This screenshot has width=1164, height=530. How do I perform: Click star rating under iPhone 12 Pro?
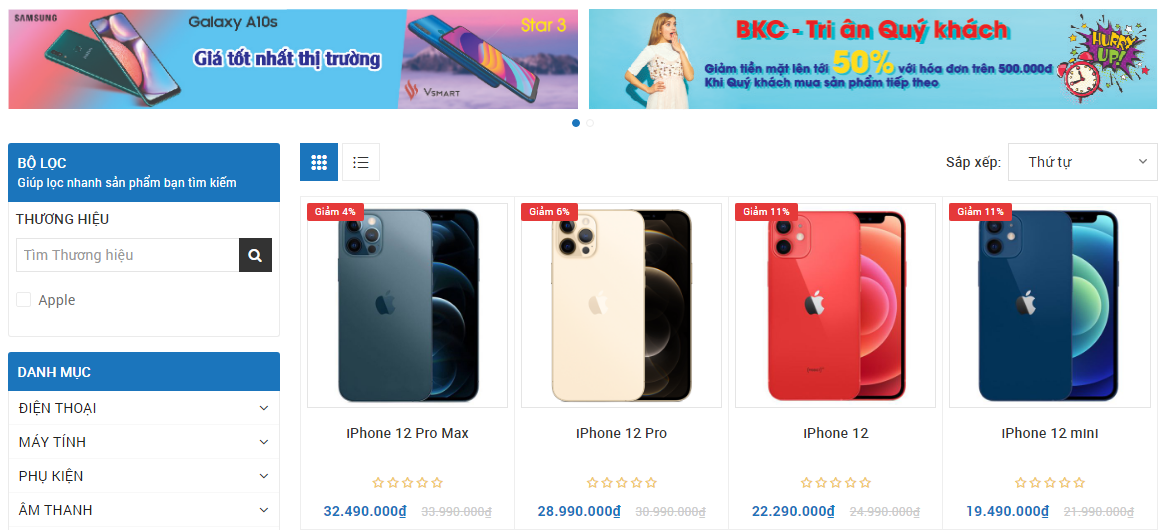pyautogui.click(x=621, y=482)
